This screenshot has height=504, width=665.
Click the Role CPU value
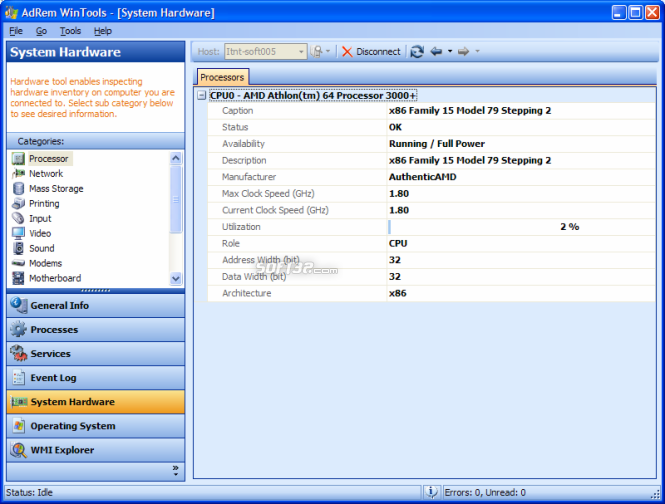pos(398,244)
